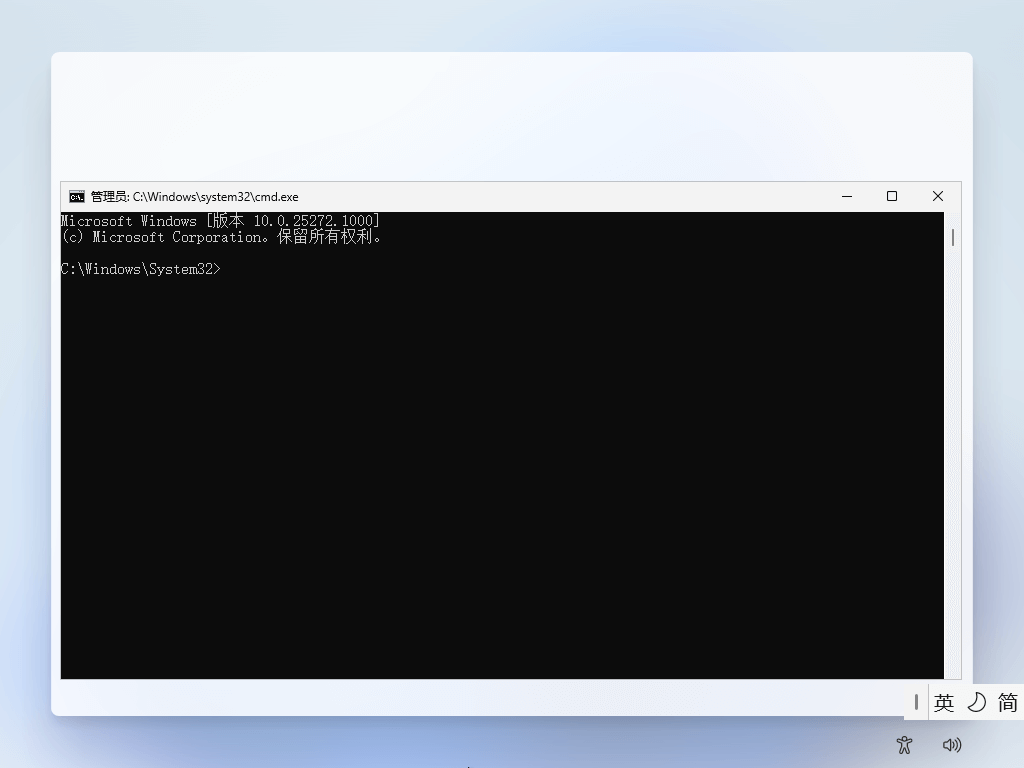Switch IME mode via the 英 indicator
The height and width of the screenshot is (768, 1024).
(944, 703)
